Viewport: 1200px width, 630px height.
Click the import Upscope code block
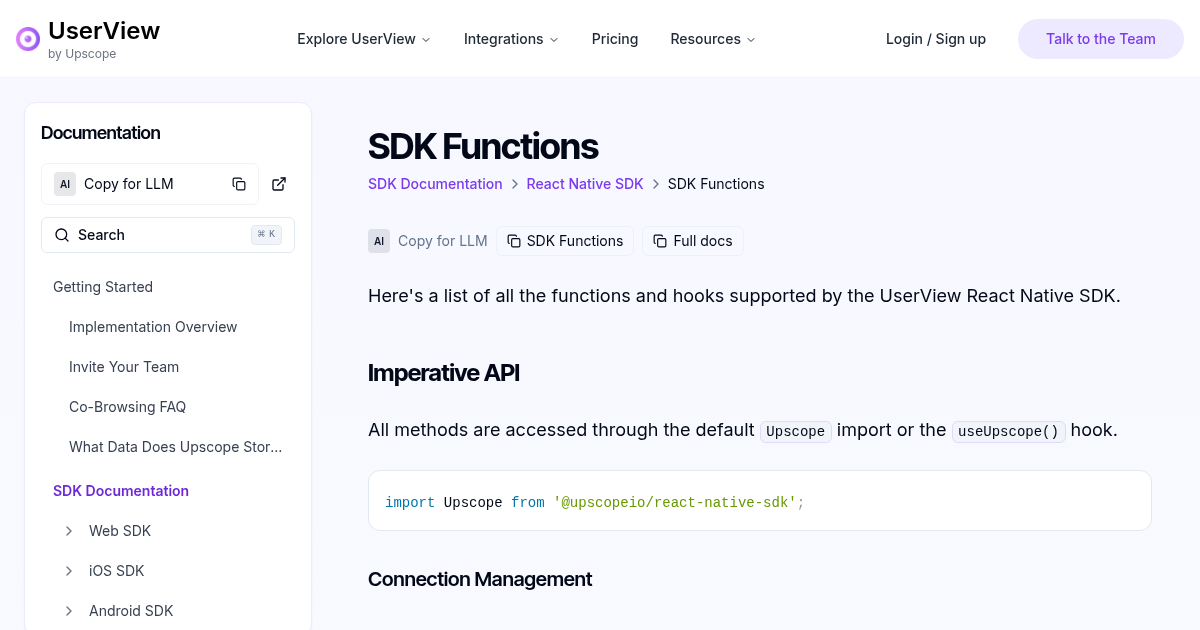pos(760,501)
